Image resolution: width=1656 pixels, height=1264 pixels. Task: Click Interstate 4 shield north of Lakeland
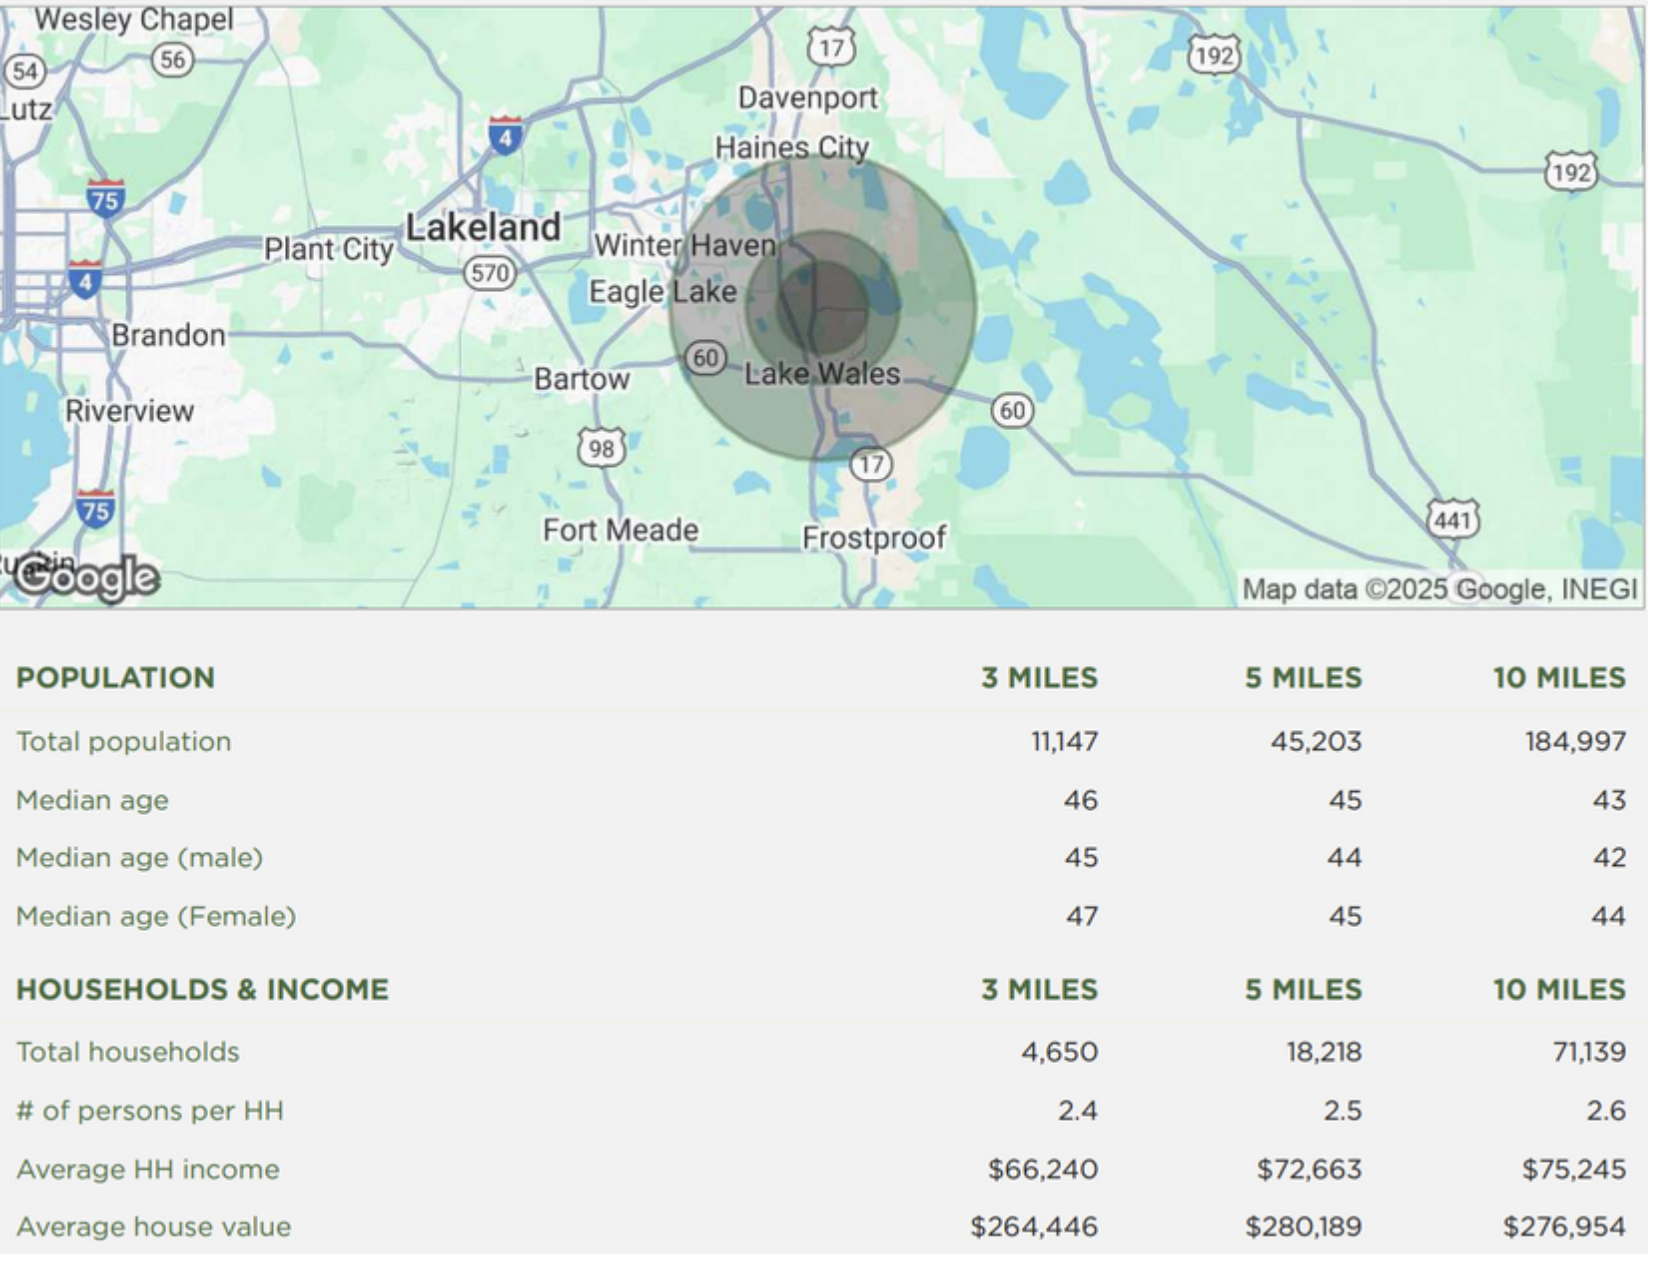505,135
